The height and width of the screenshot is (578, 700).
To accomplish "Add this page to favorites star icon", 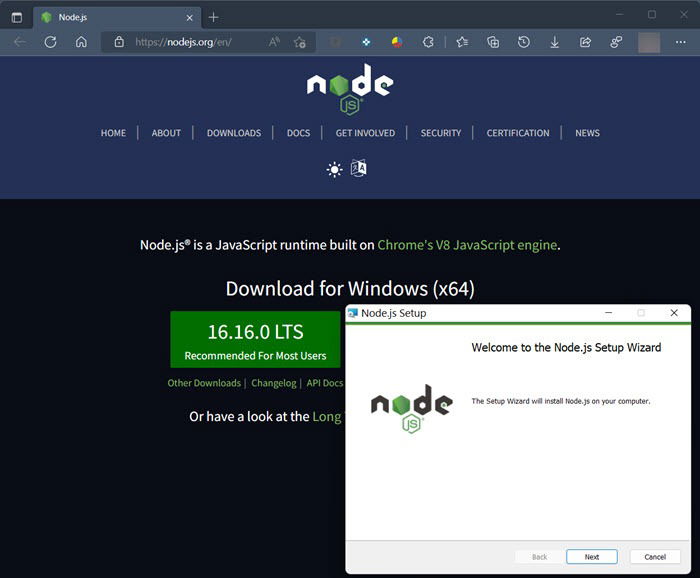I will (x=300, y=42).
